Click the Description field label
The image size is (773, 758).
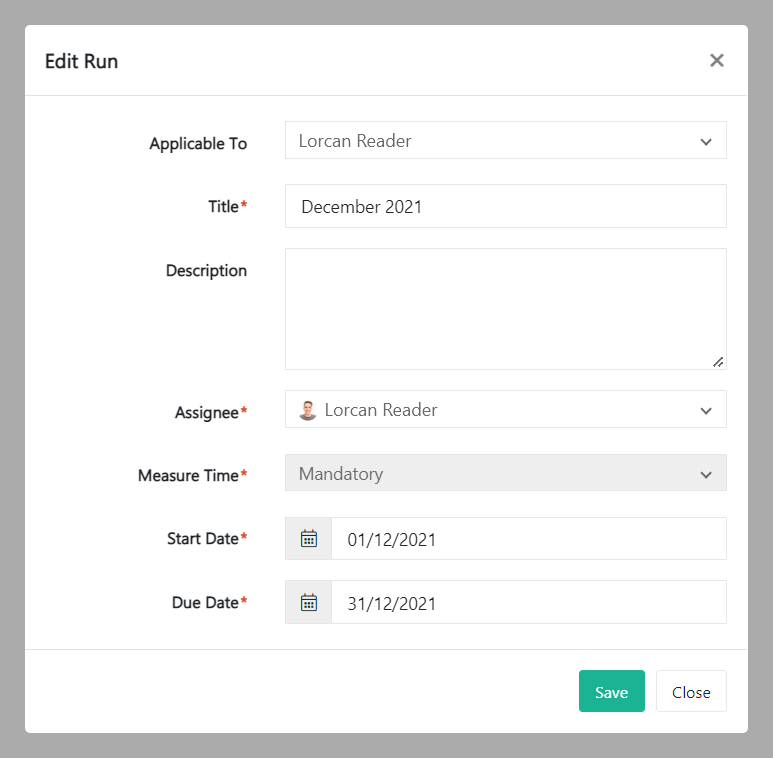(x=206, y=271)
